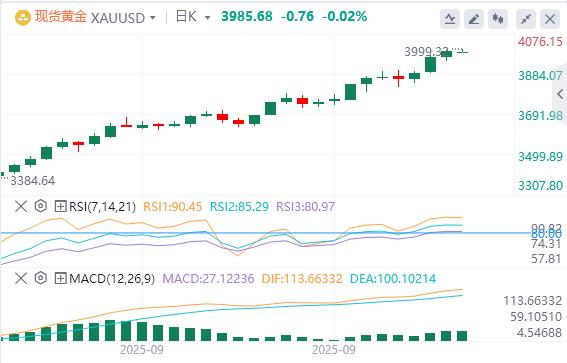Screen dimensions: 567x363
Task: Click the 3384.64 low price marker
Action: pyautogui.click(x=33, y=180)
